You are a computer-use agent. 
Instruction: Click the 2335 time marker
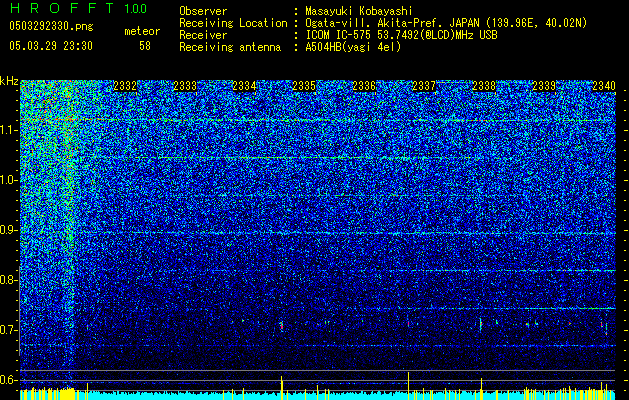click(304, 86)
